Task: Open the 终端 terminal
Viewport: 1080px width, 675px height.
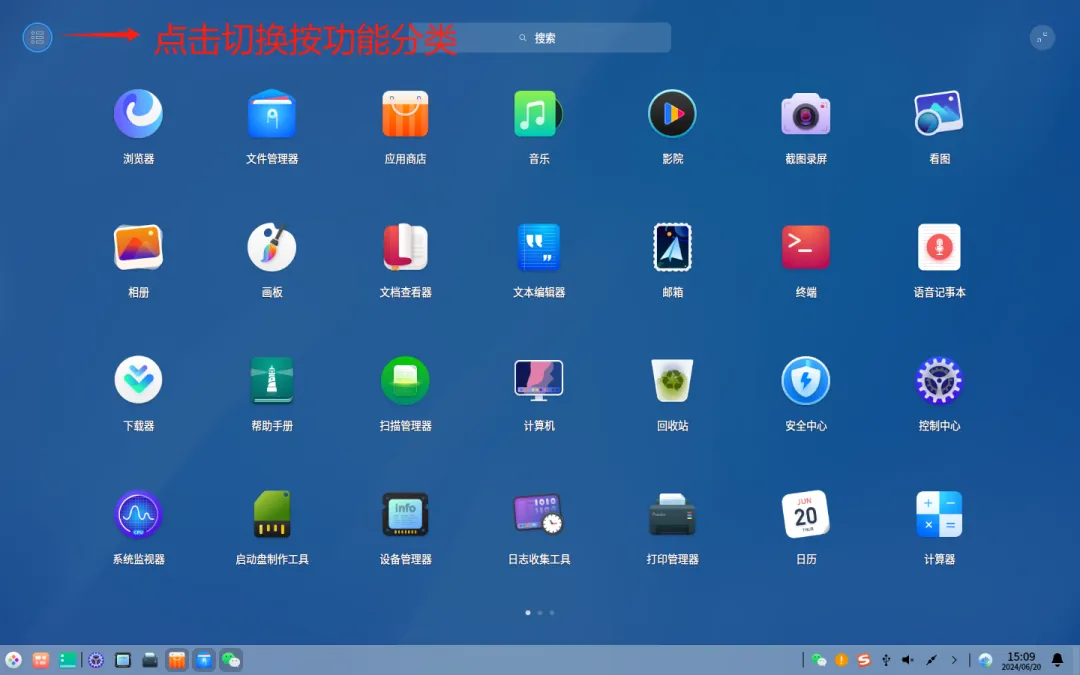Action: coord(806,247)
